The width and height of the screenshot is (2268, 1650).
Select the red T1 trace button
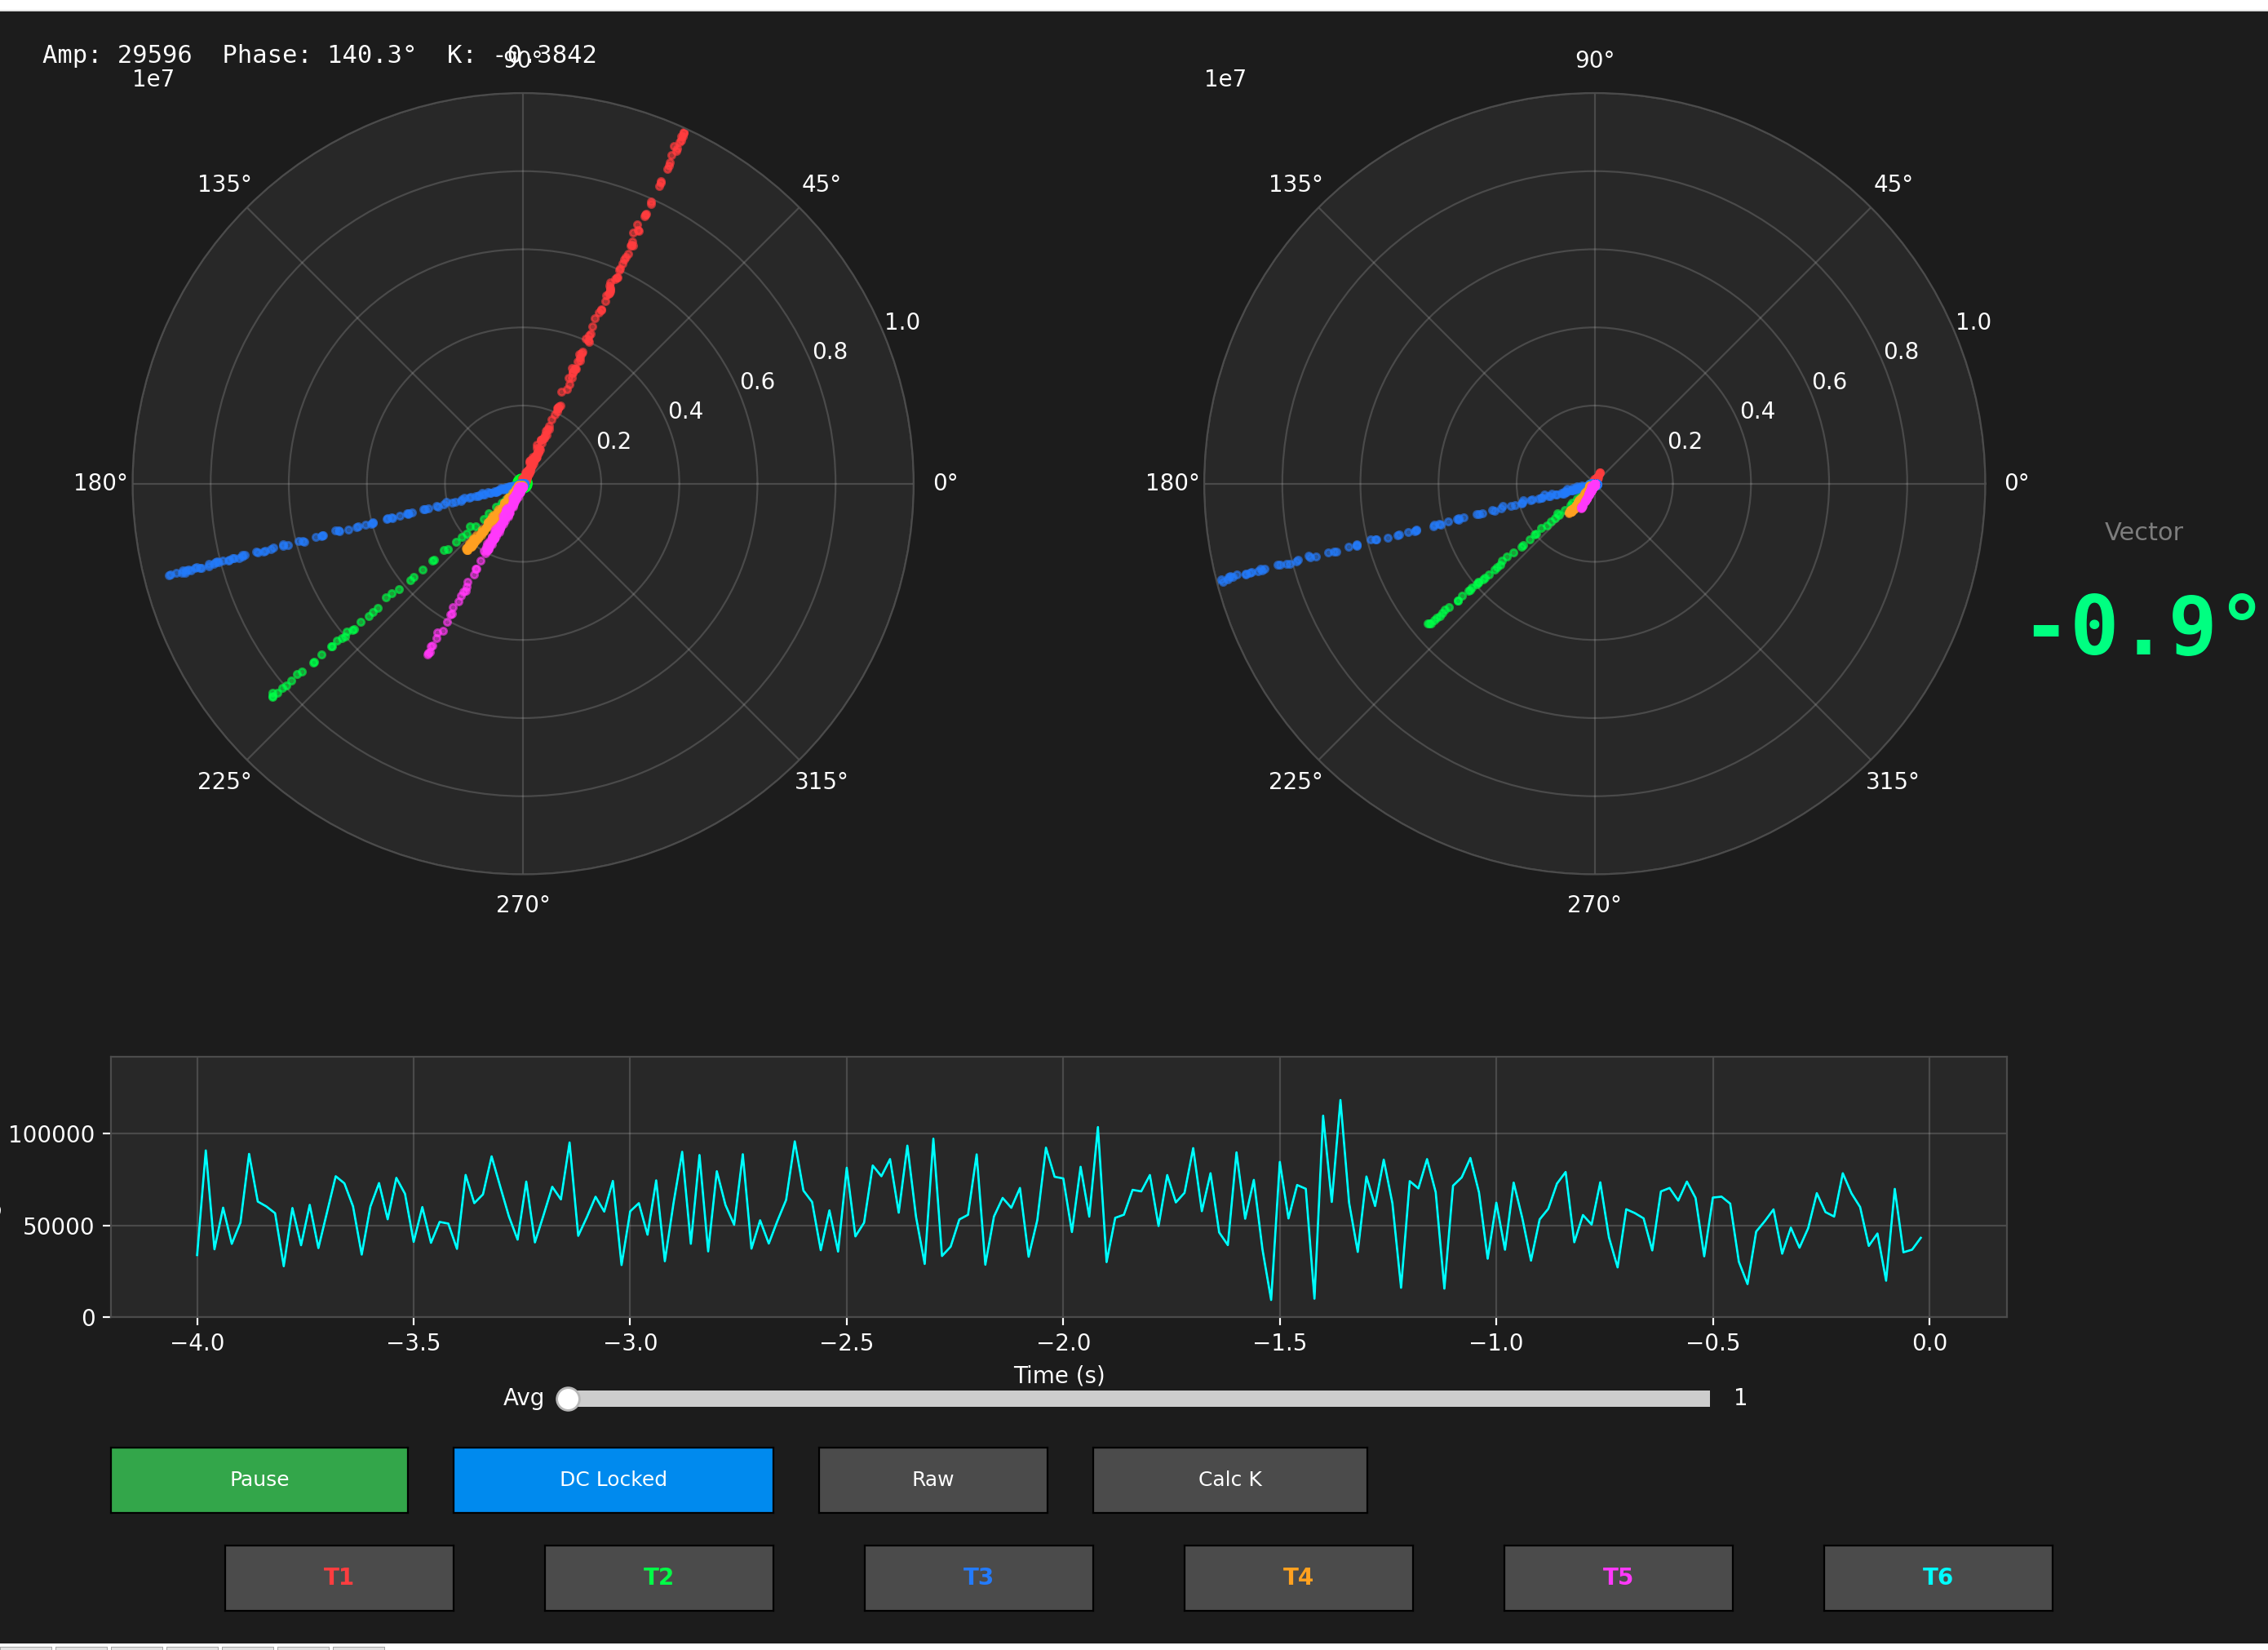pos(338,1577)
